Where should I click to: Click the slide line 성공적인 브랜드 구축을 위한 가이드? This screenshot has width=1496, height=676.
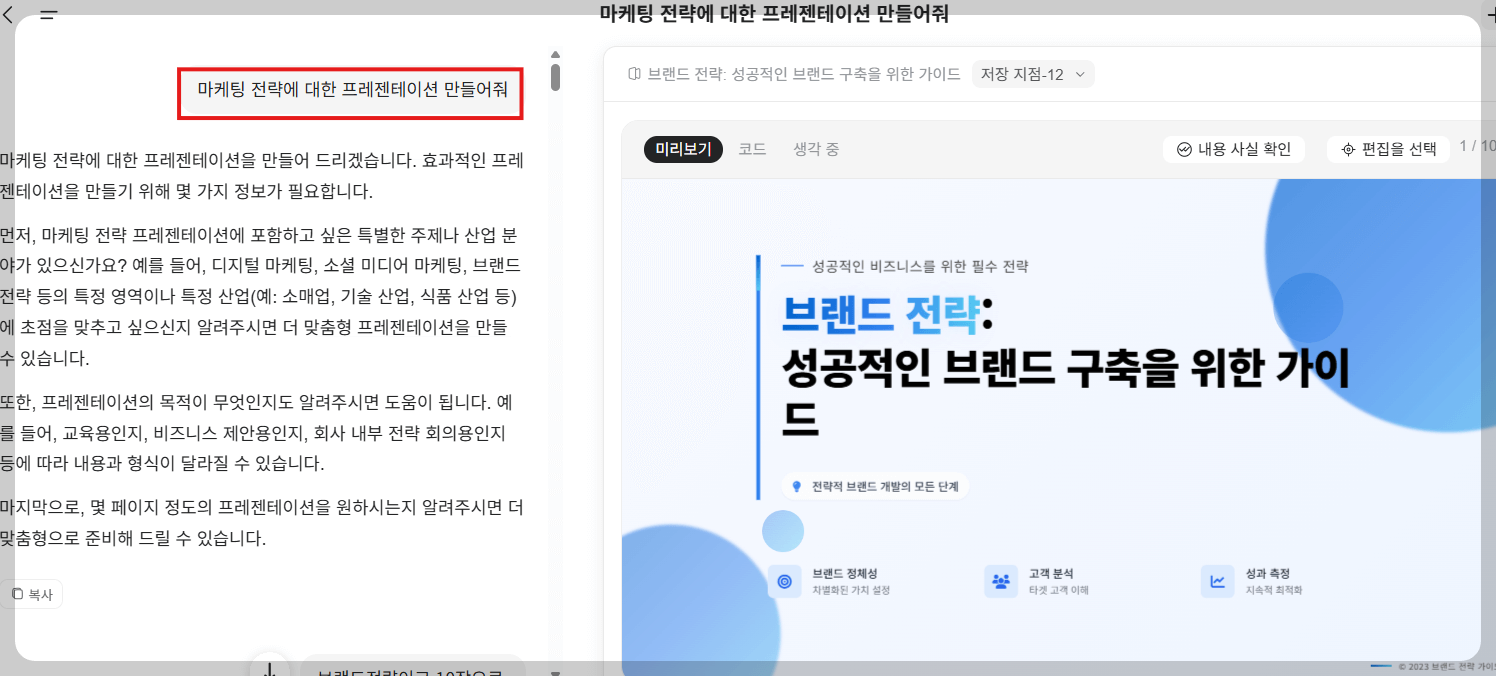(x=1066, y=394)
